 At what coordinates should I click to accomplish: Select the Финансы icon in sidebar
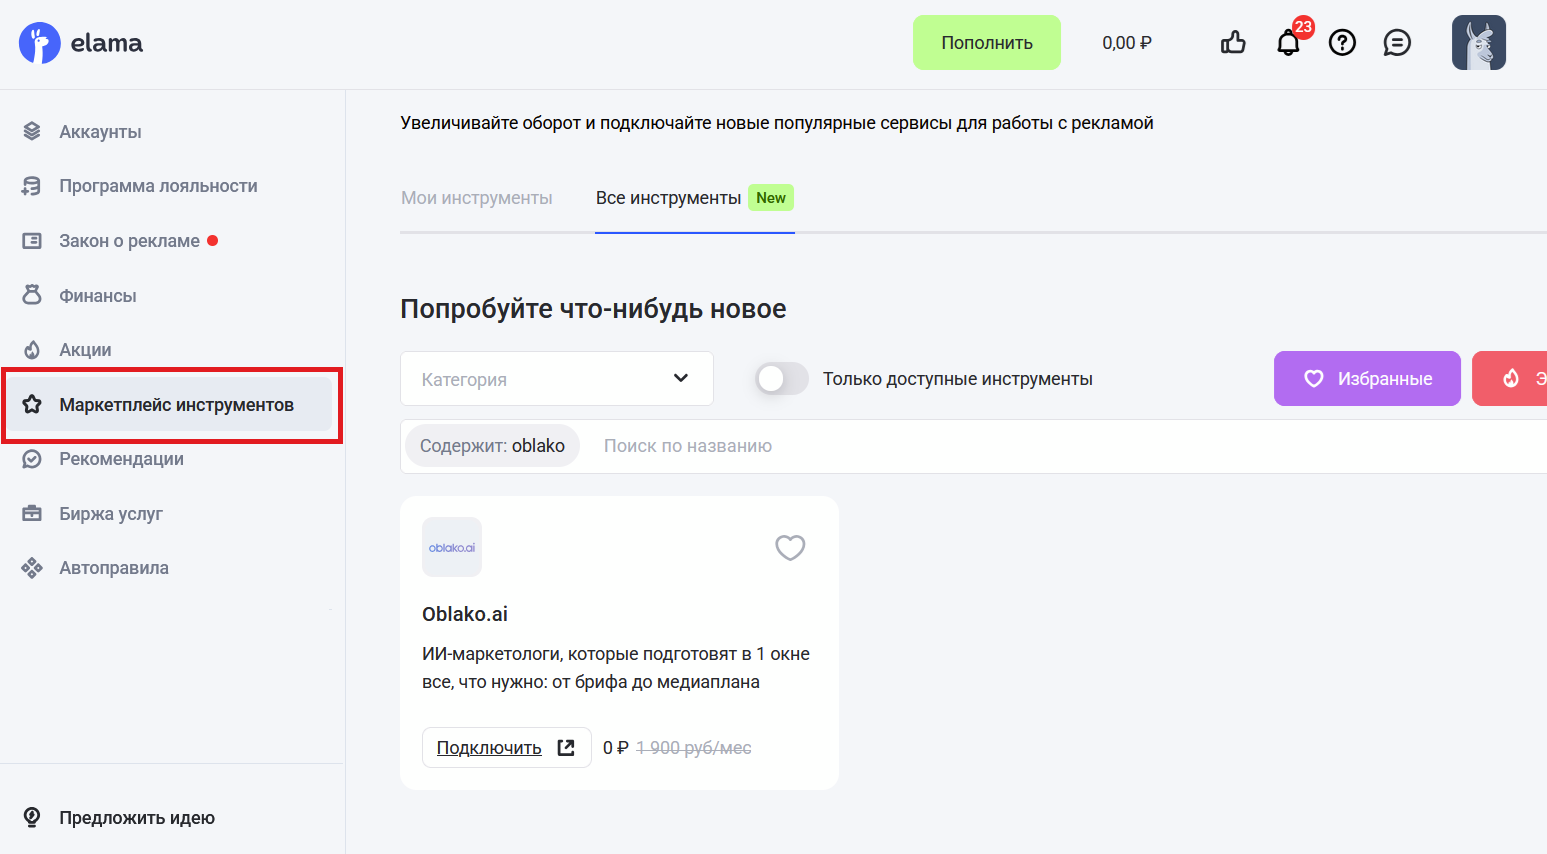(x=30, y=295)
